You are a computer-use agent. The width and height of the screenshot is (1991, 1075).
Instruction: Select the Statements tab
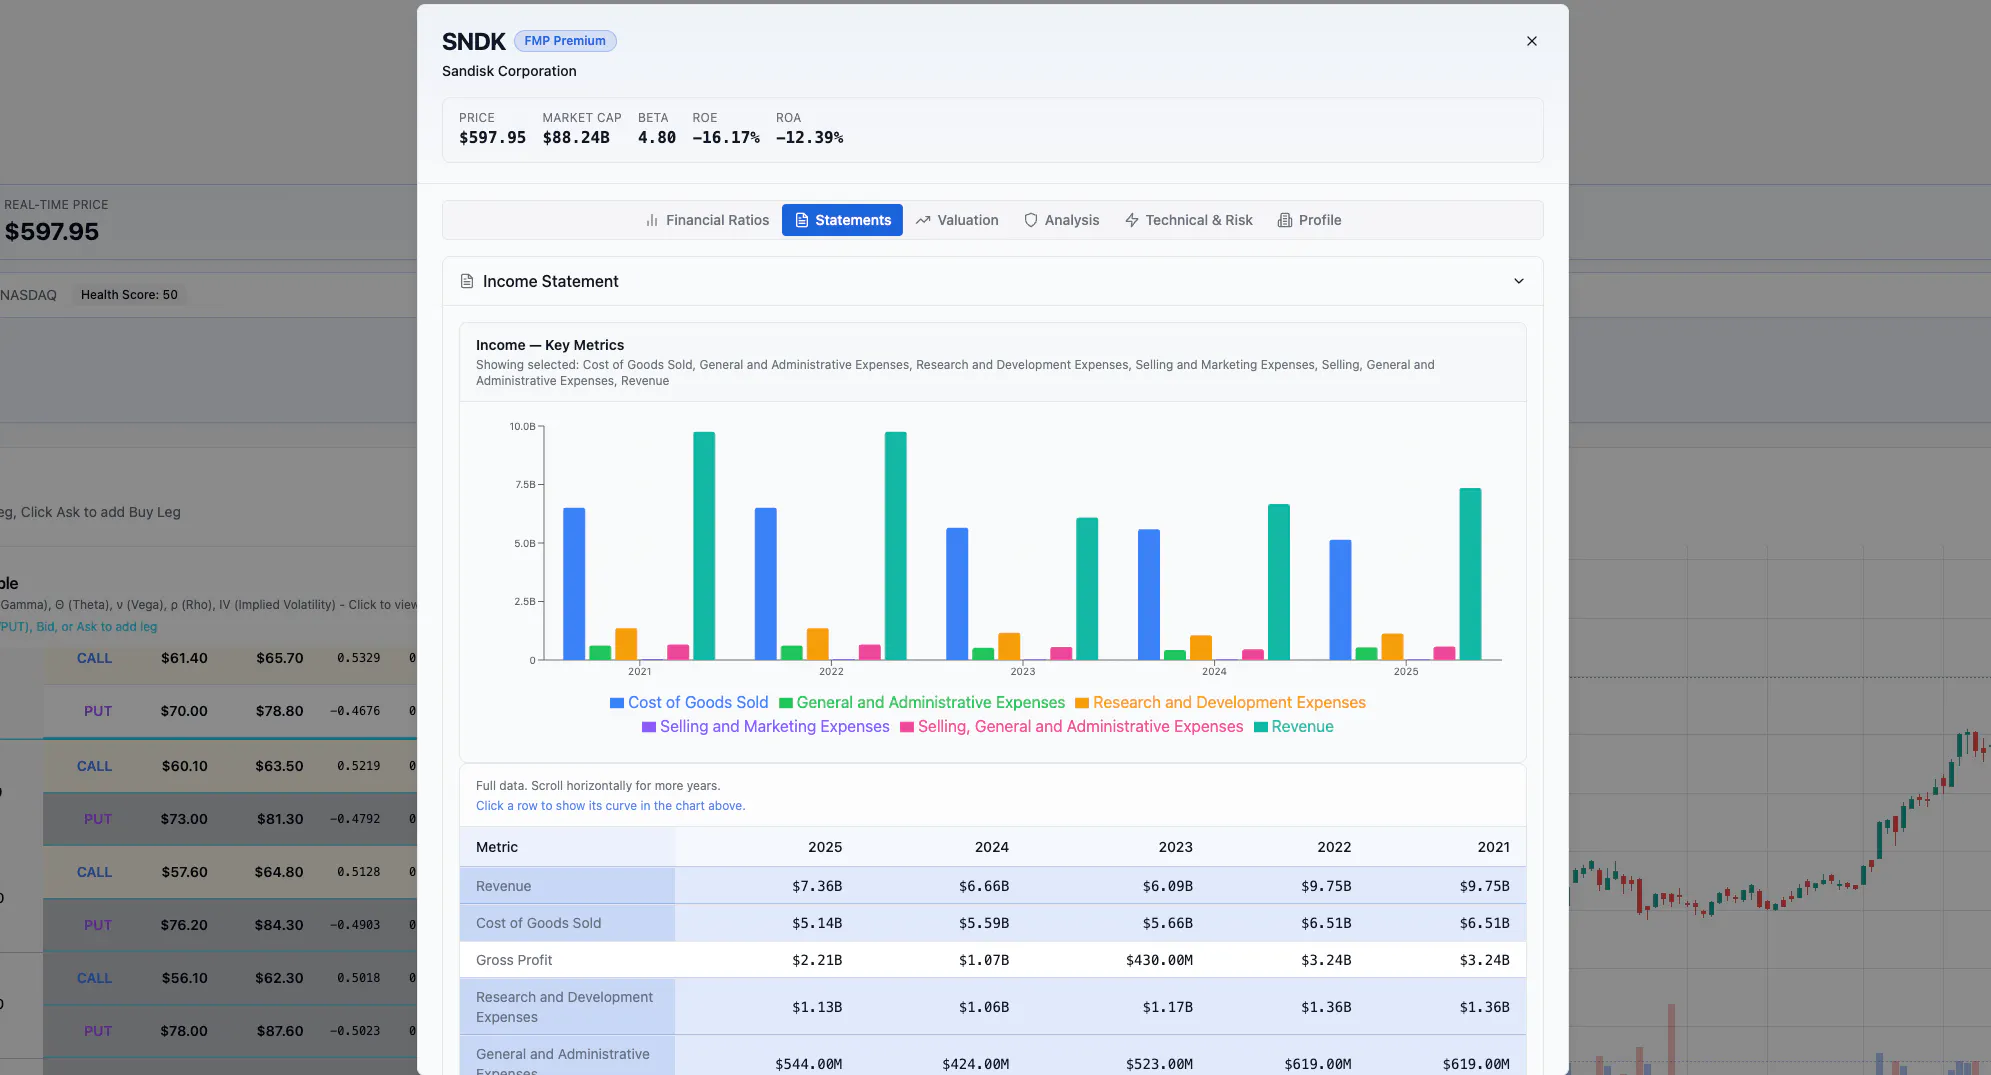pyautogui.click(x=842, y=220)
